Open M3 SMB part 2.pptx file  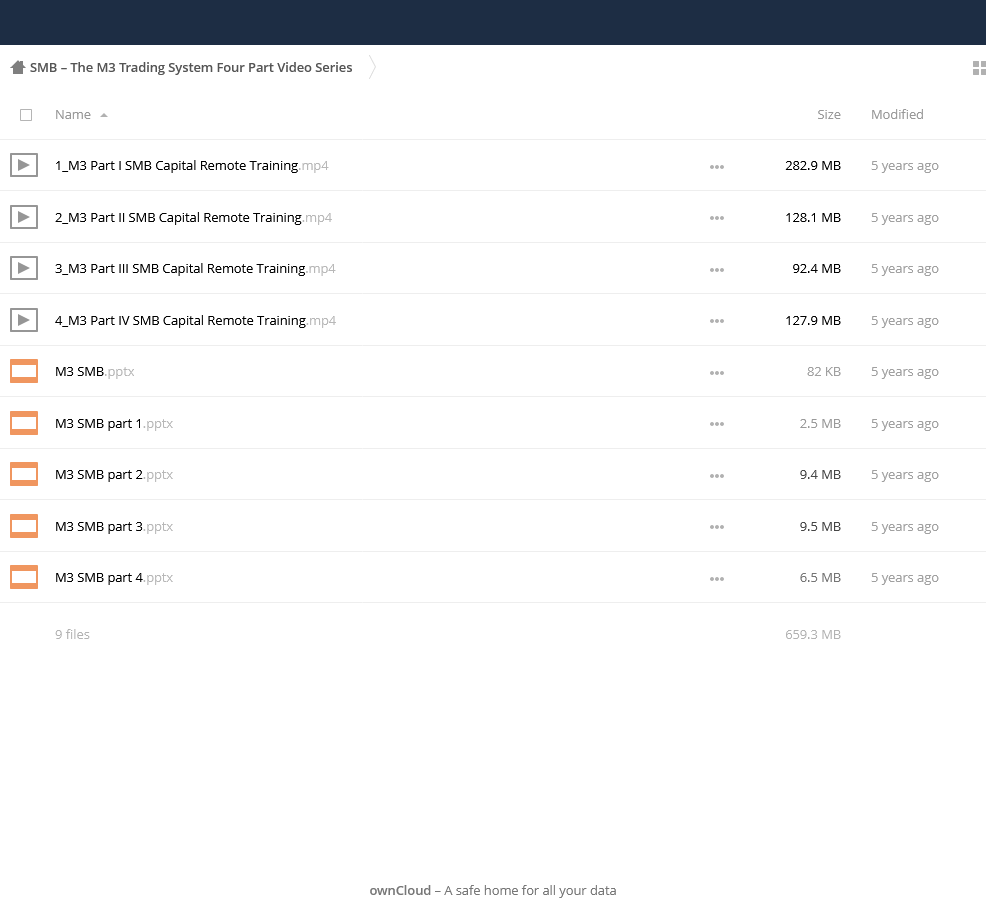point(114,474)
